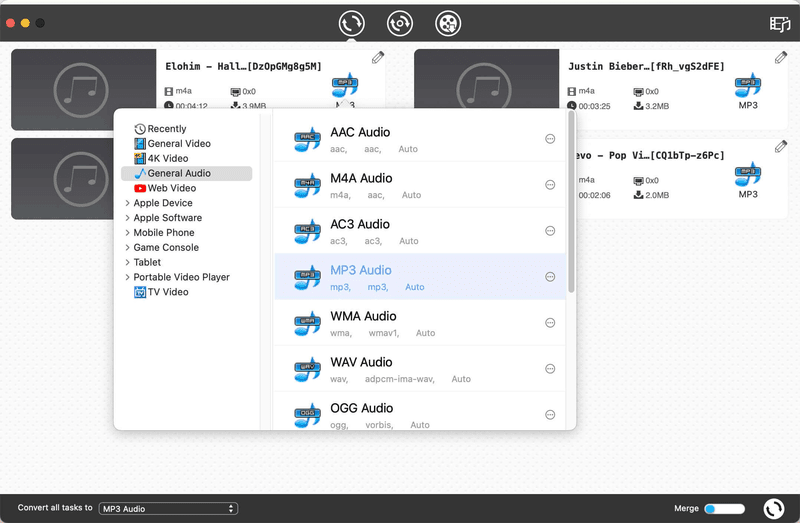Choose the OGG Audio format title

[362, 408]
